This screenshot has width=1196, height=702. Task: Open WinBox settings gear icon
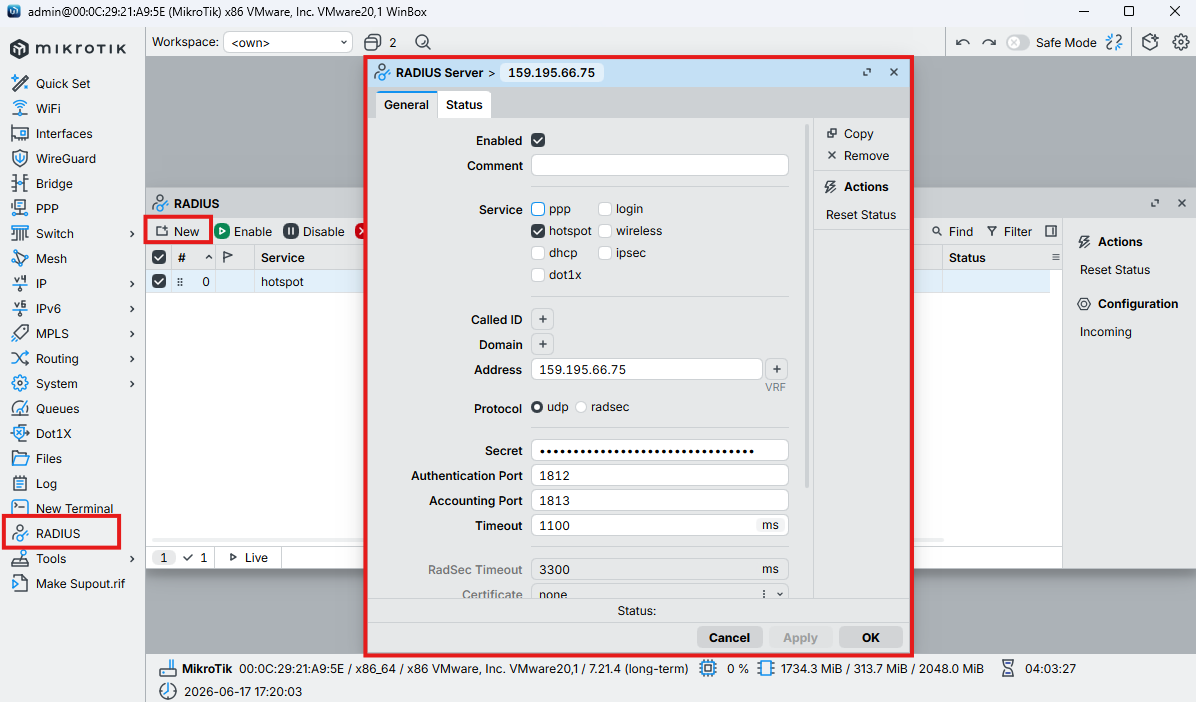coord(1181,42)
